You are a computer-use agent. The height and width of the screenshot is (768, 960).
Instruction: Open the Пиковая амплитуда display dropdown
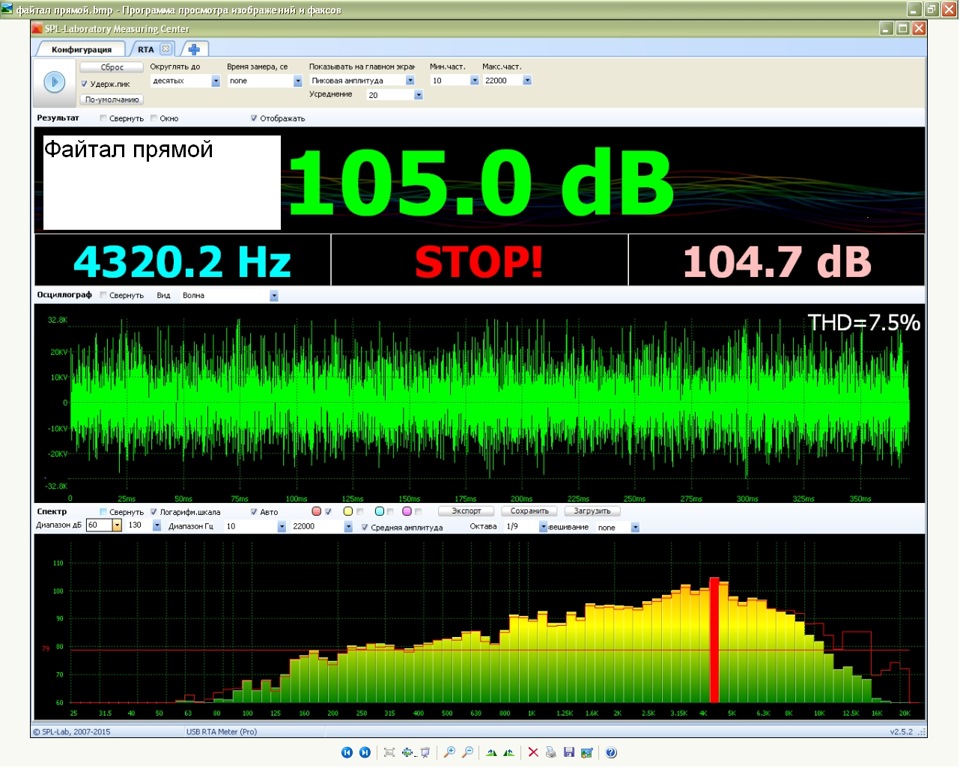(x=410, y=80)
